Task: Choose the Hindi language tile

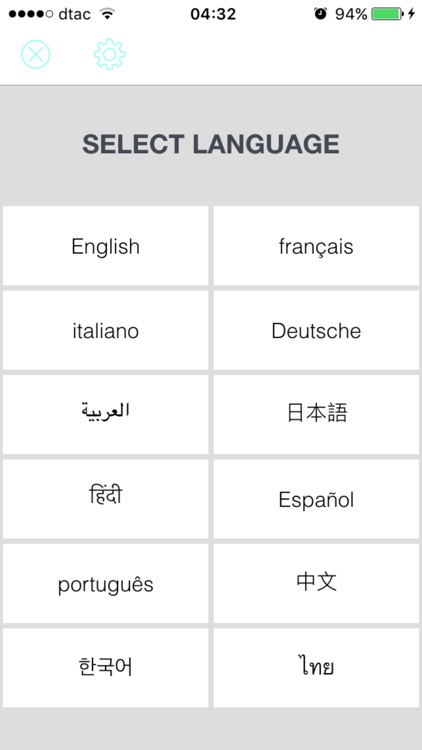Action: pyautogui.click(x=106, y=499)
